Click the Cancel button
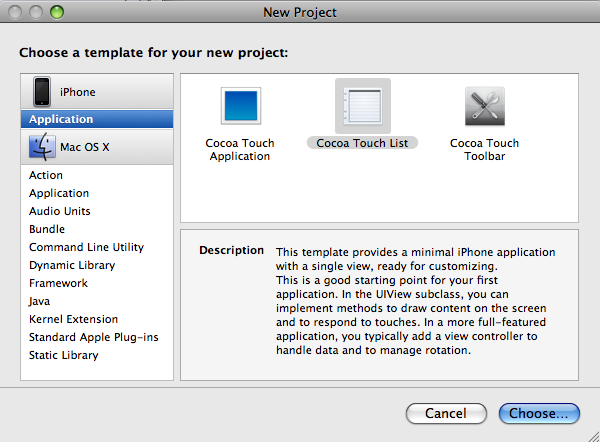The image size is (600, 442). [446, 413]
